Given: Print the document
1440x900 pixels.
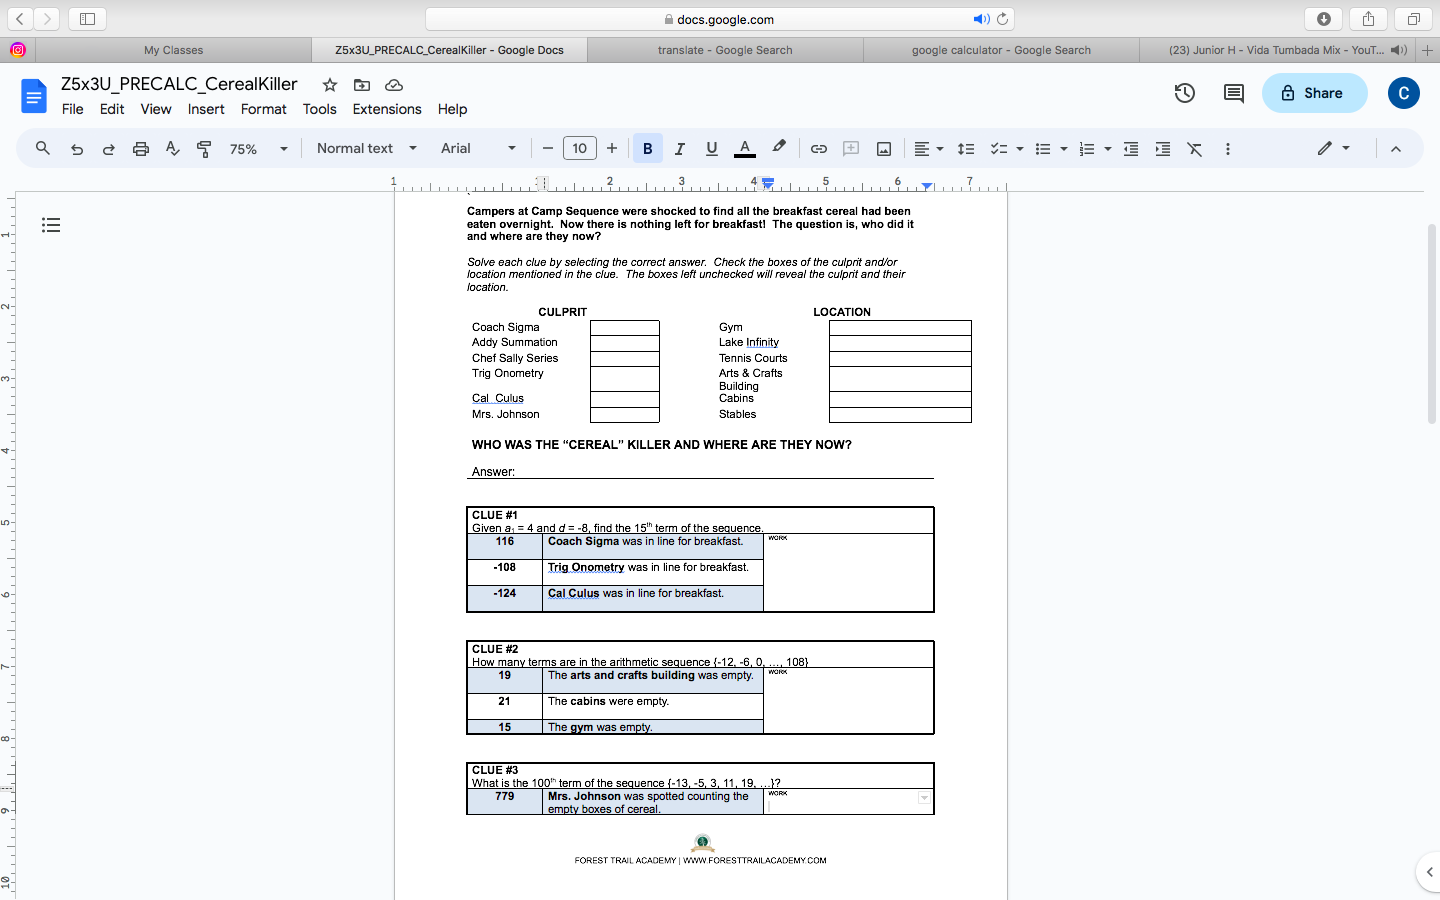Looking at the screenshot, I should pos(140,148).
